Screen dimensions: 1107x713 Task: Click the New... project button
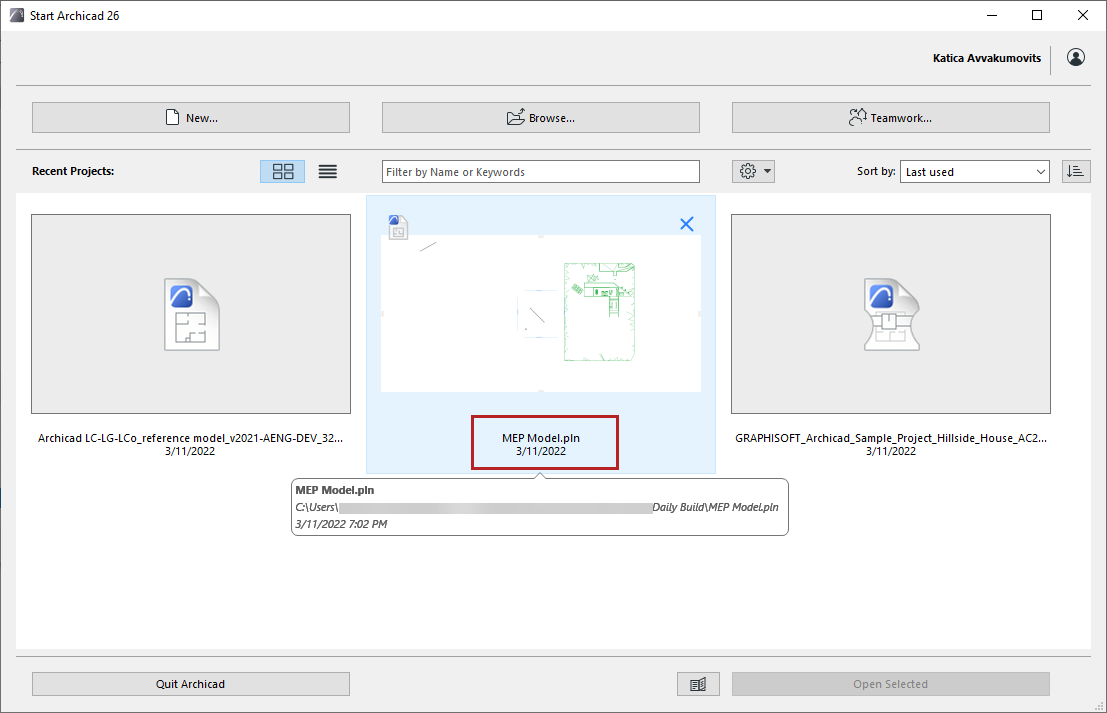tap(191, 117)
